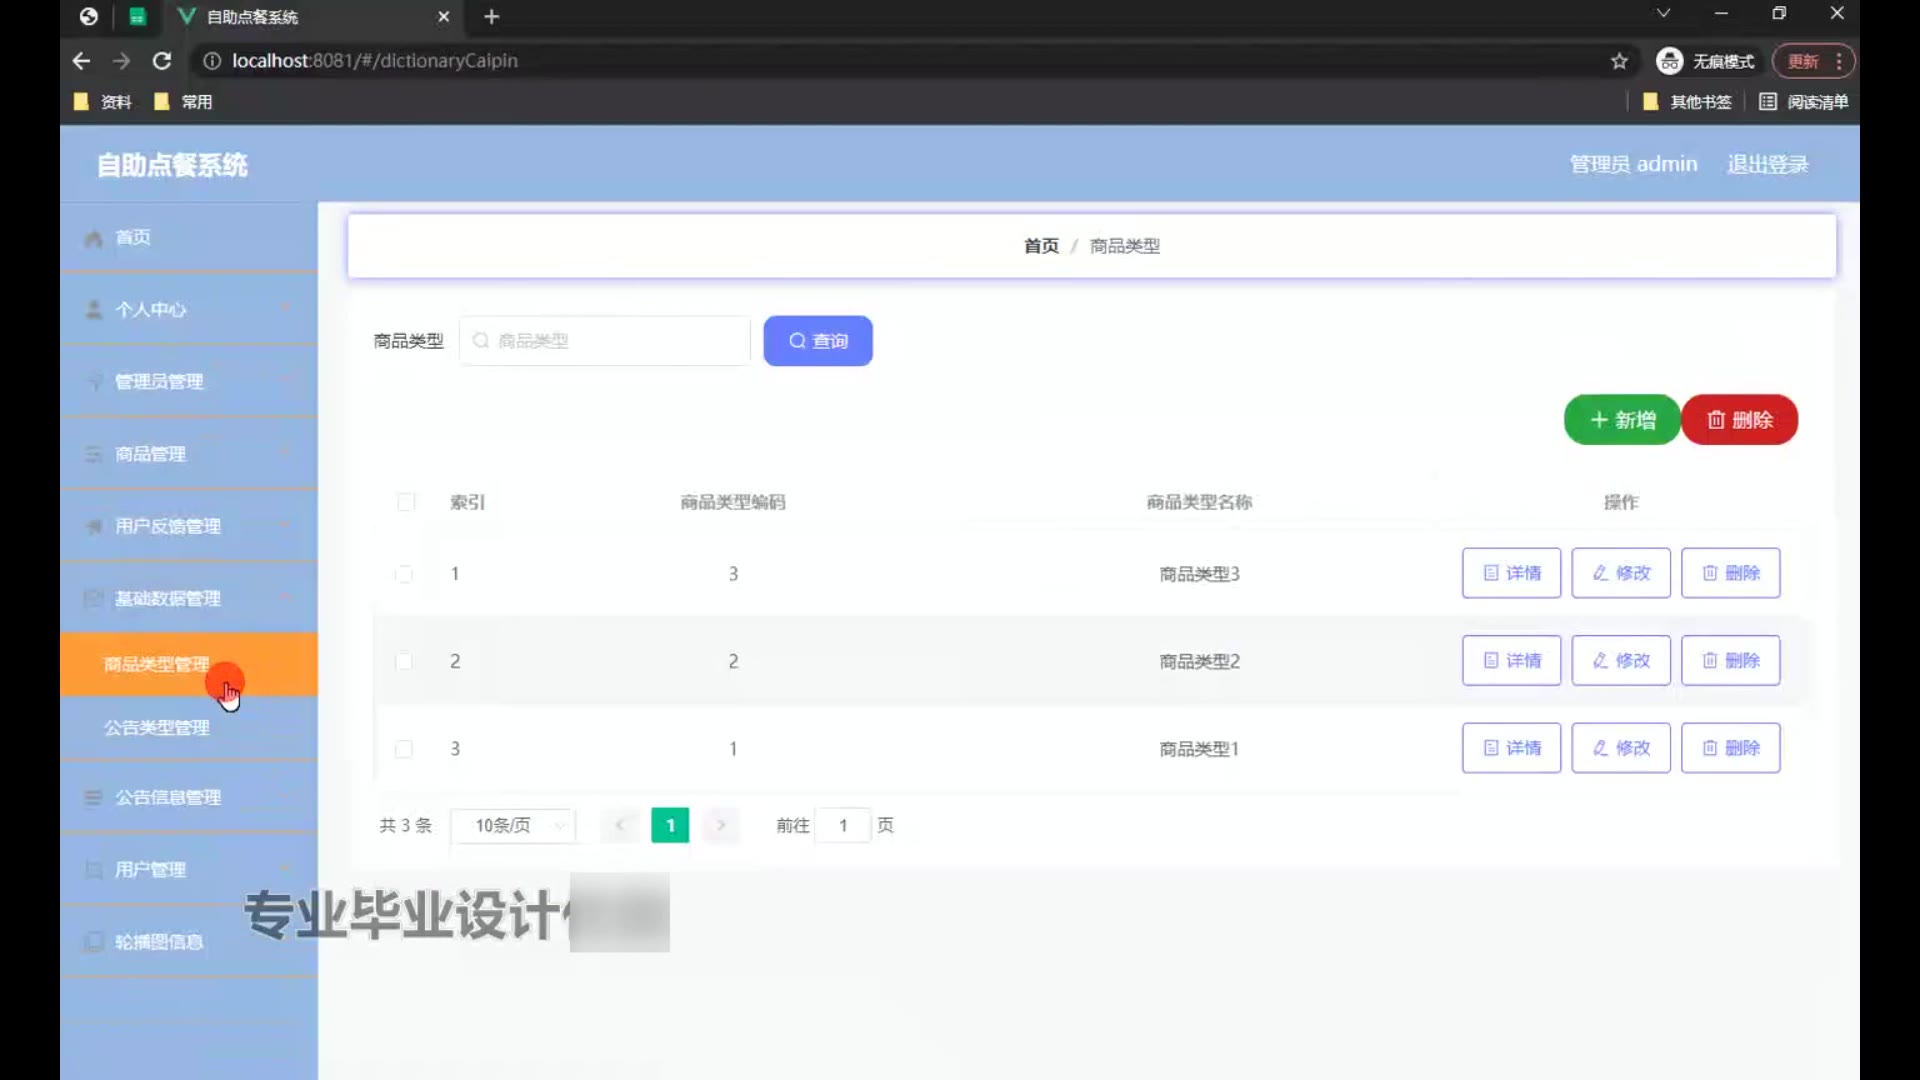Screen dimensions: 1920x1080
Task: Reload the page with the refresh icon
Action: click(161, 61)
